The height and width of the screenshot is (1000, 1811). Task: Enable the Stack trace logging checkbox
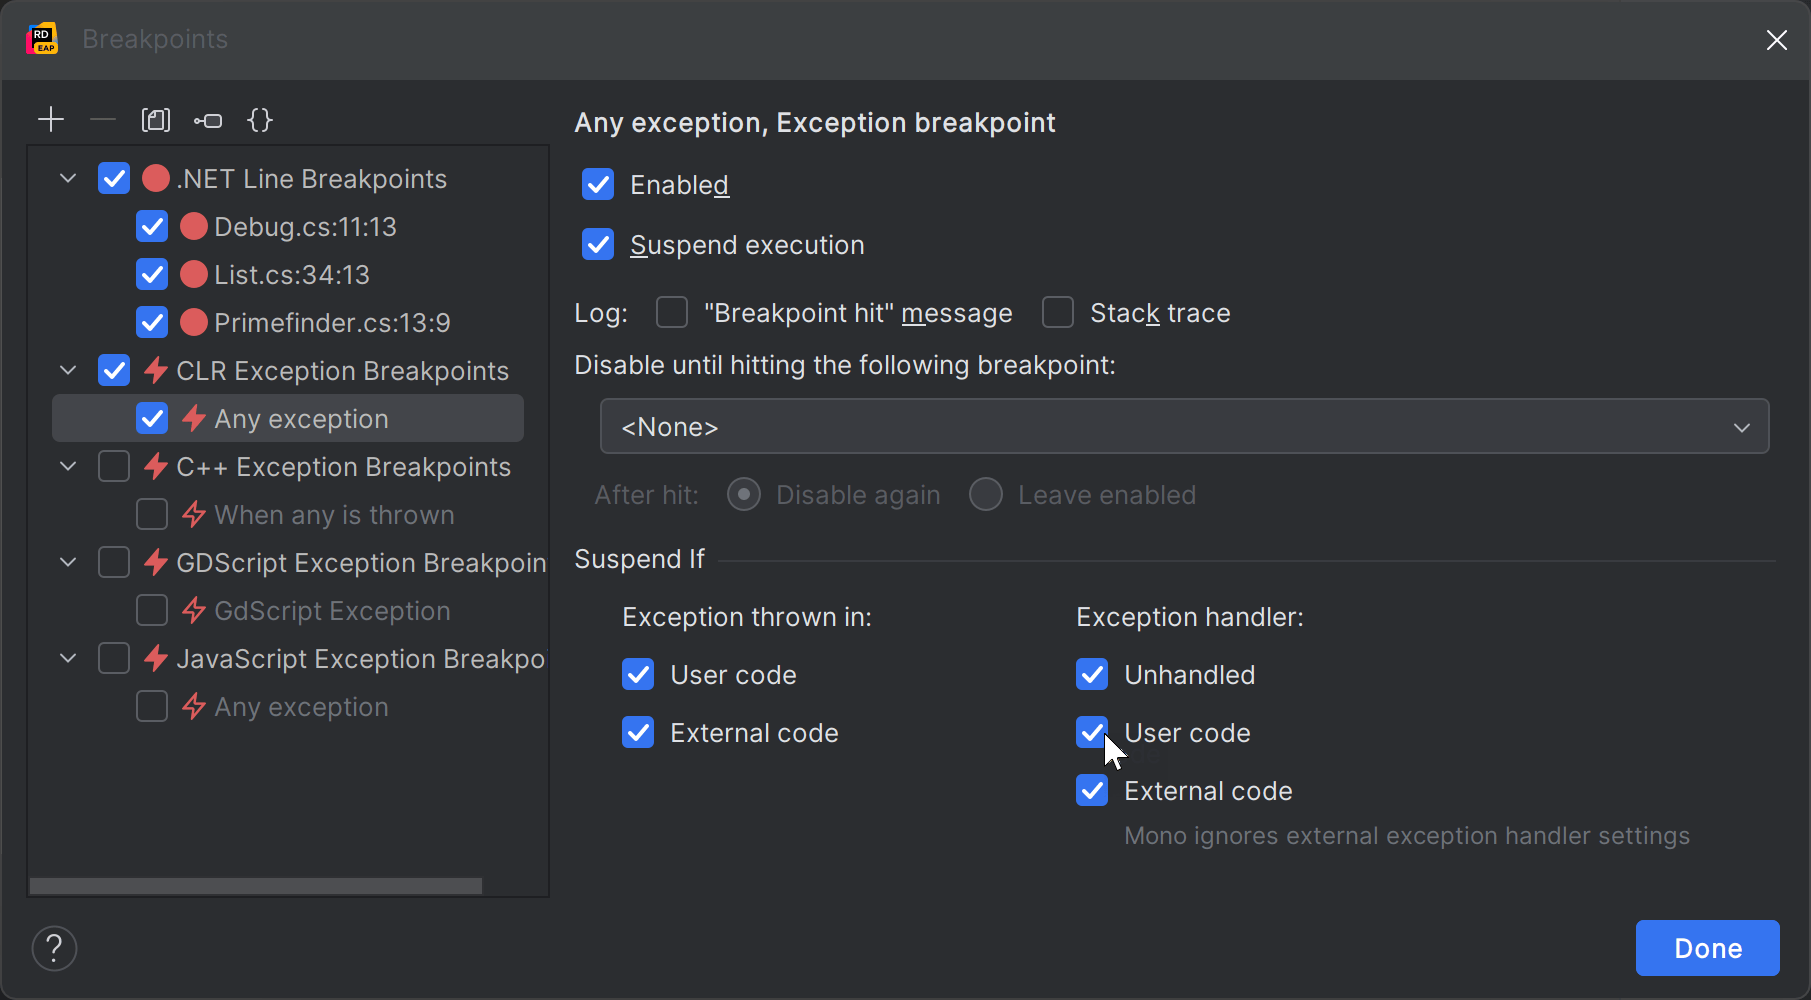[x=1058, y=313]
